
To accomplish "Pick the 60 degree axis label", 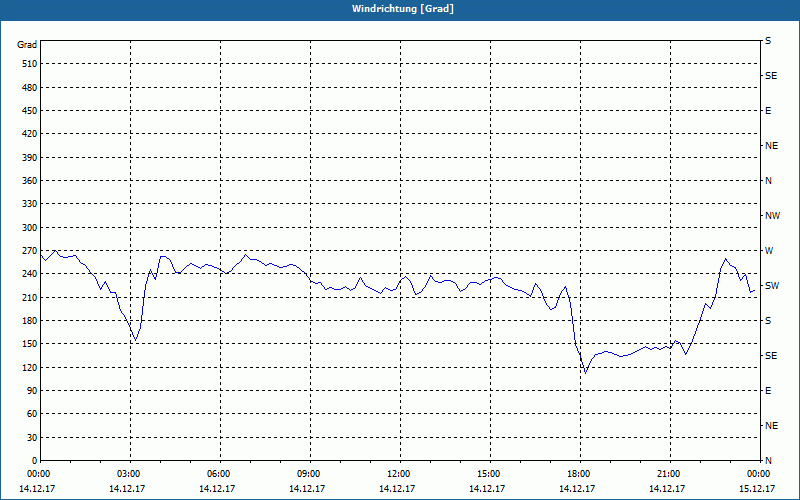I will pyautogui.click(x=32, y=413).
